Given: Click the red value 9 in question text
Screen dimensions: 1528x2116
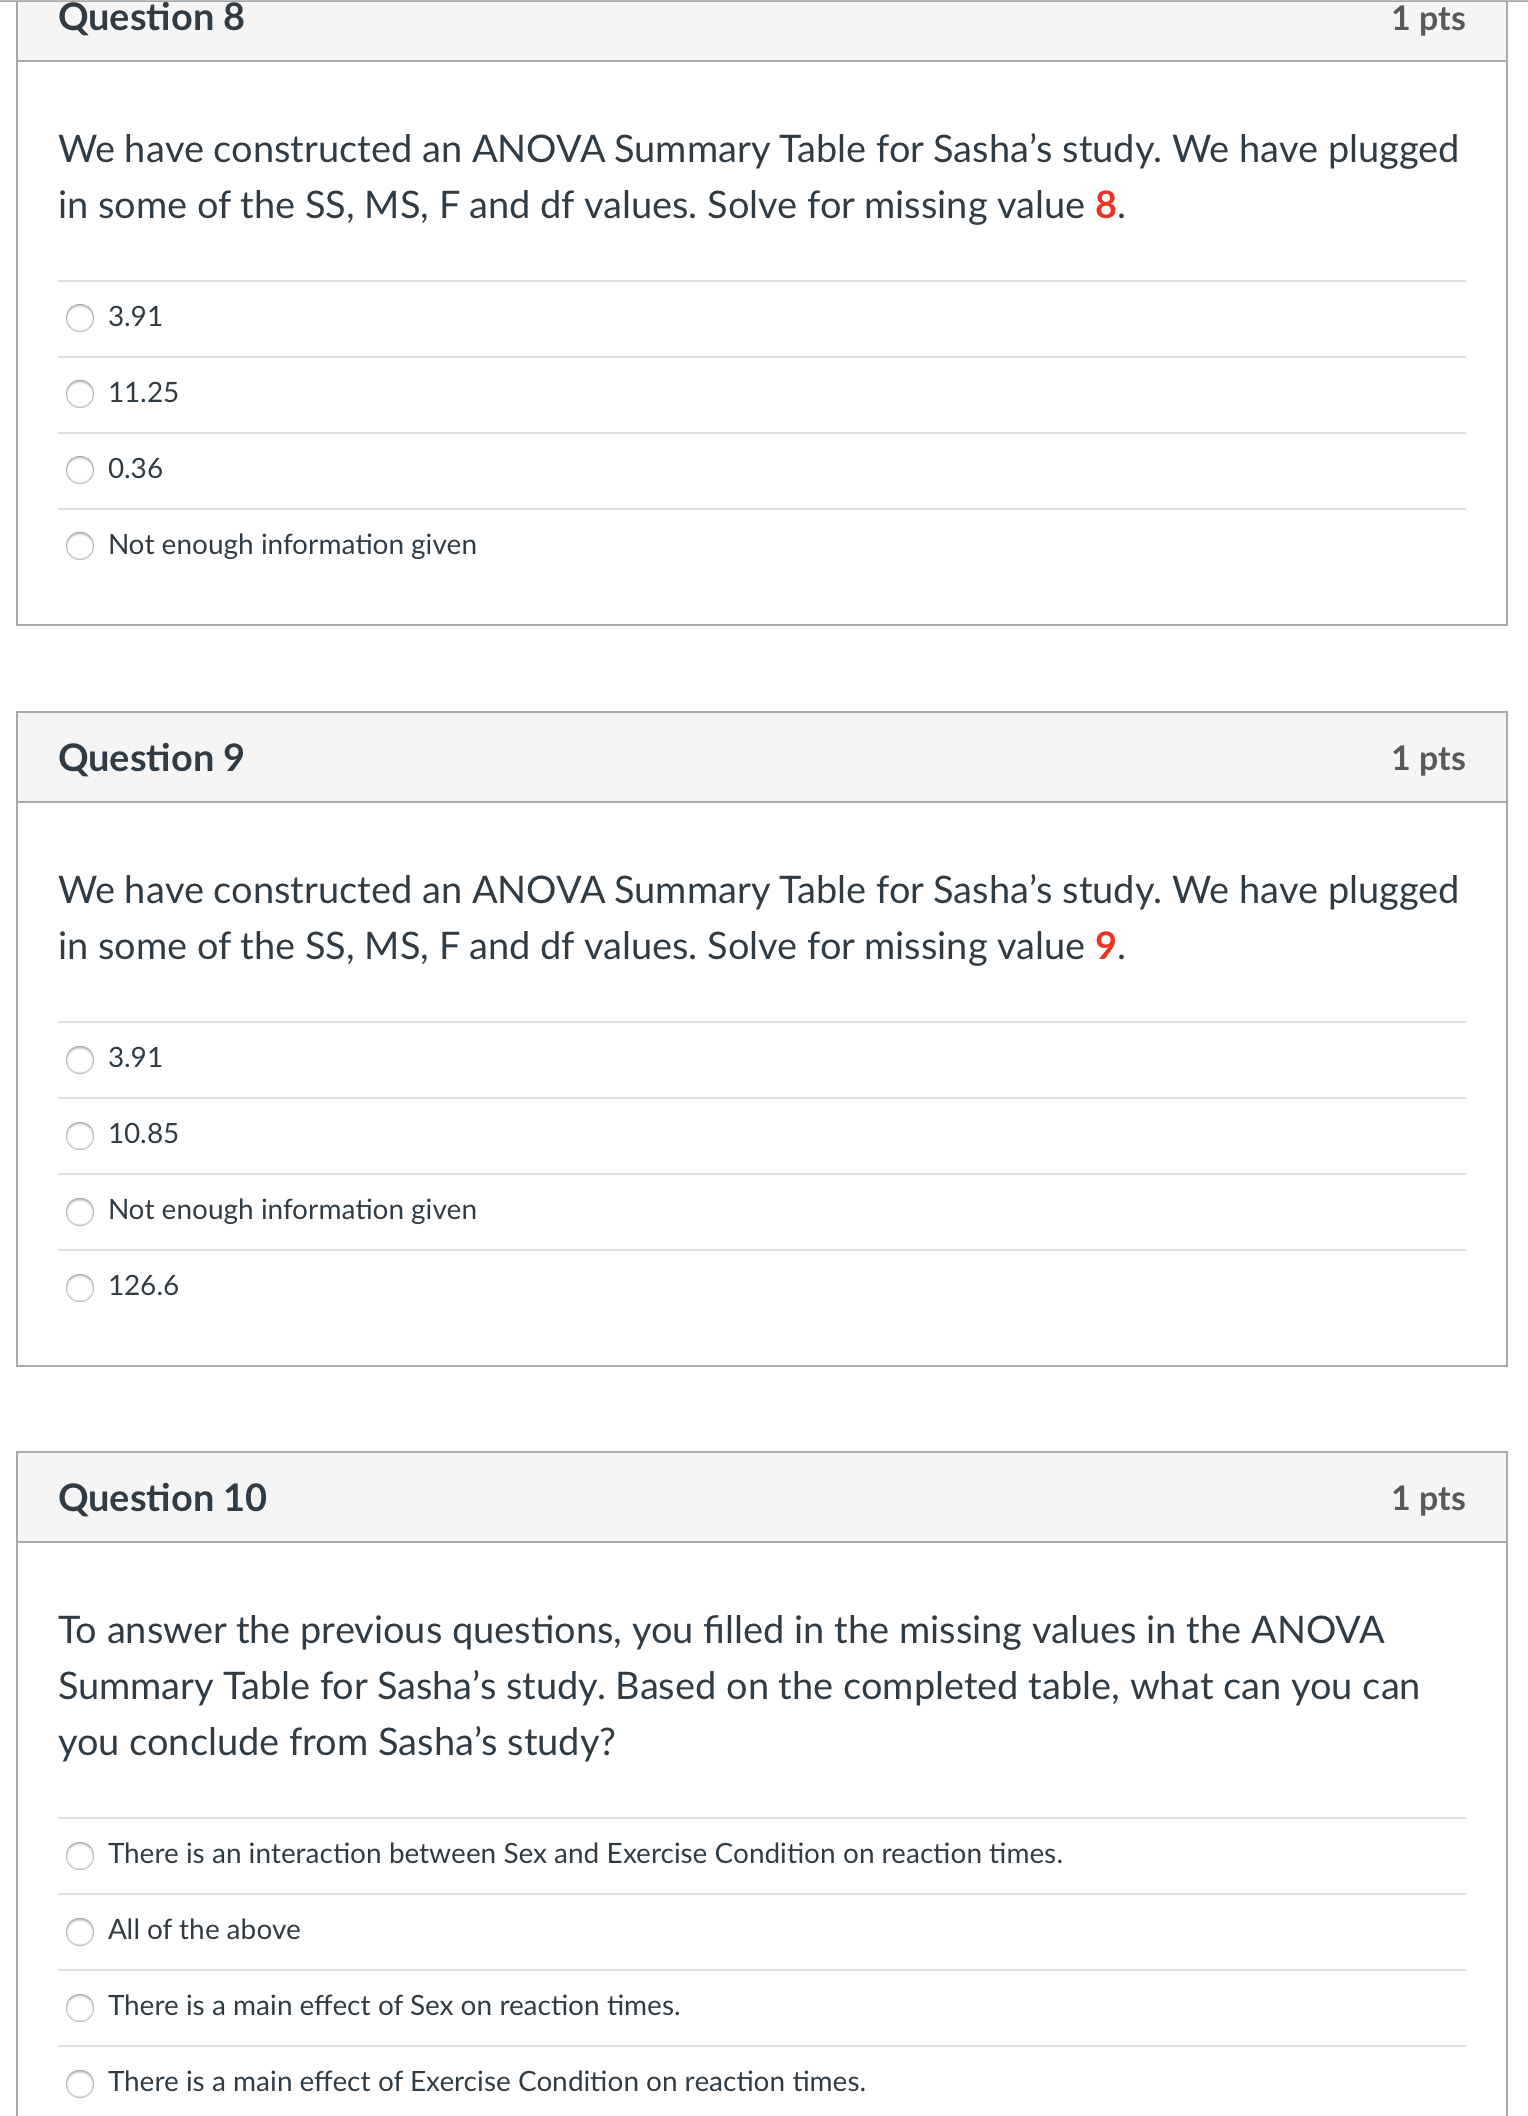Looking at the screenshot, I should click(1106, 946).
